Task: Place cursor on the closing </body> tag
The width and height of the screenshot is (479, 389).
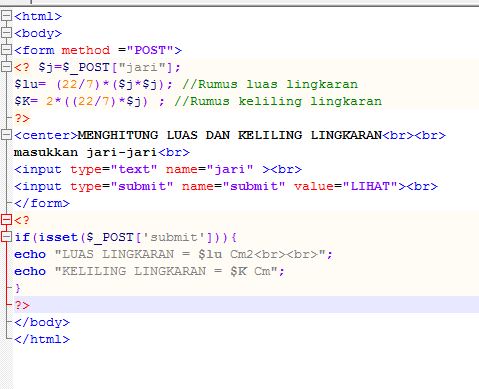Action: point(42,322)
